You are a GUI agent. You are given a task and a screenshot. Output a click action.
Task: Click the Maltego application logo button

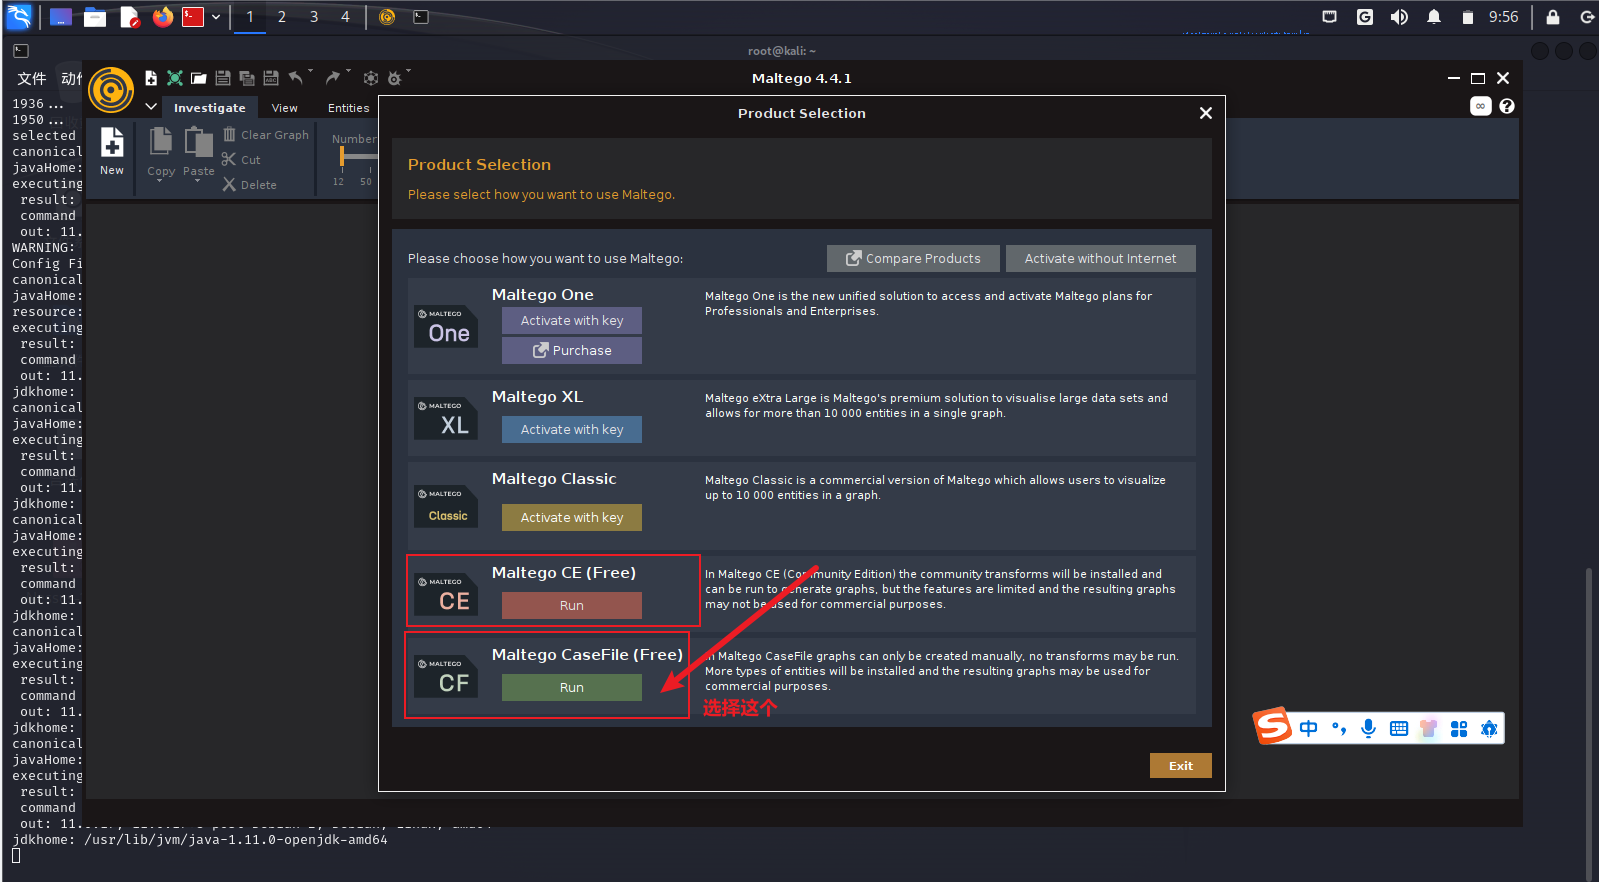(111, 91)
